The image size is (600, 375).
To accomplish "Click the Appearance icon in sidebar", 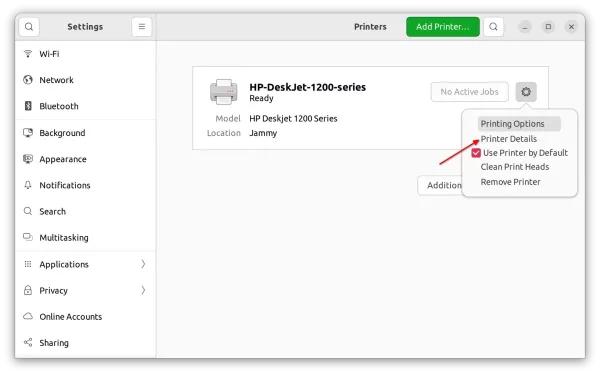I will (28, 159).
